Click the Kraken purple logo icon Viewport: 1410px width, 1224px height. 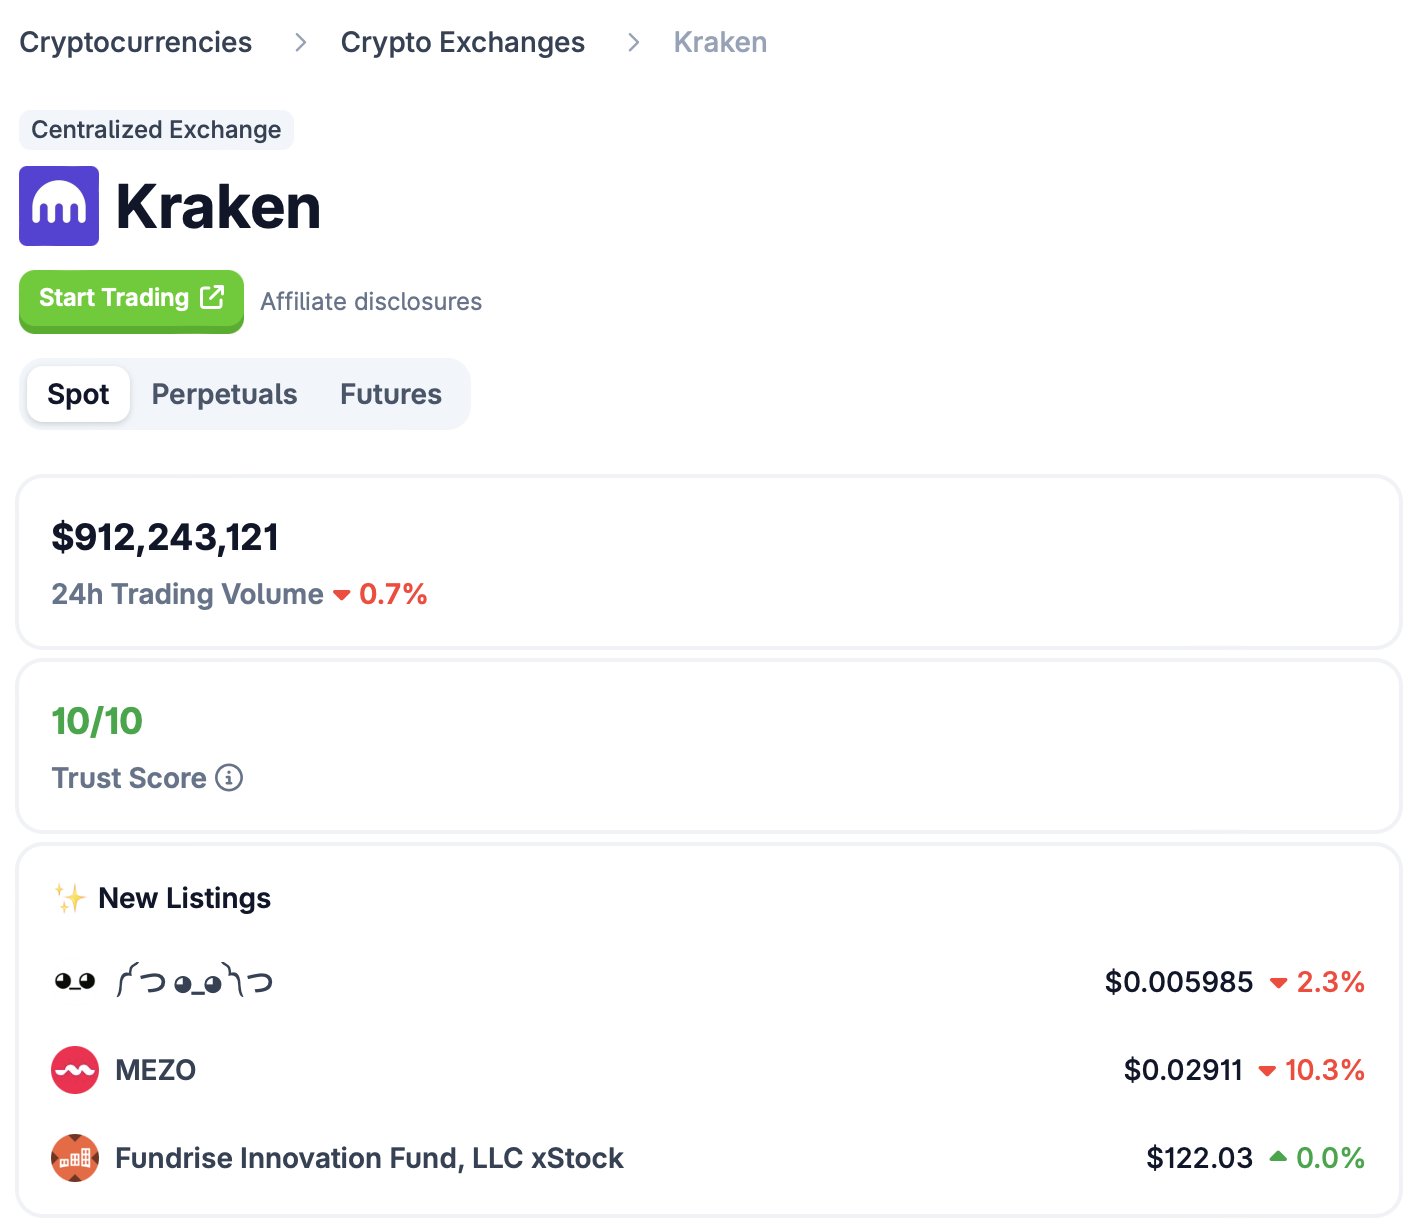point(59,206)
